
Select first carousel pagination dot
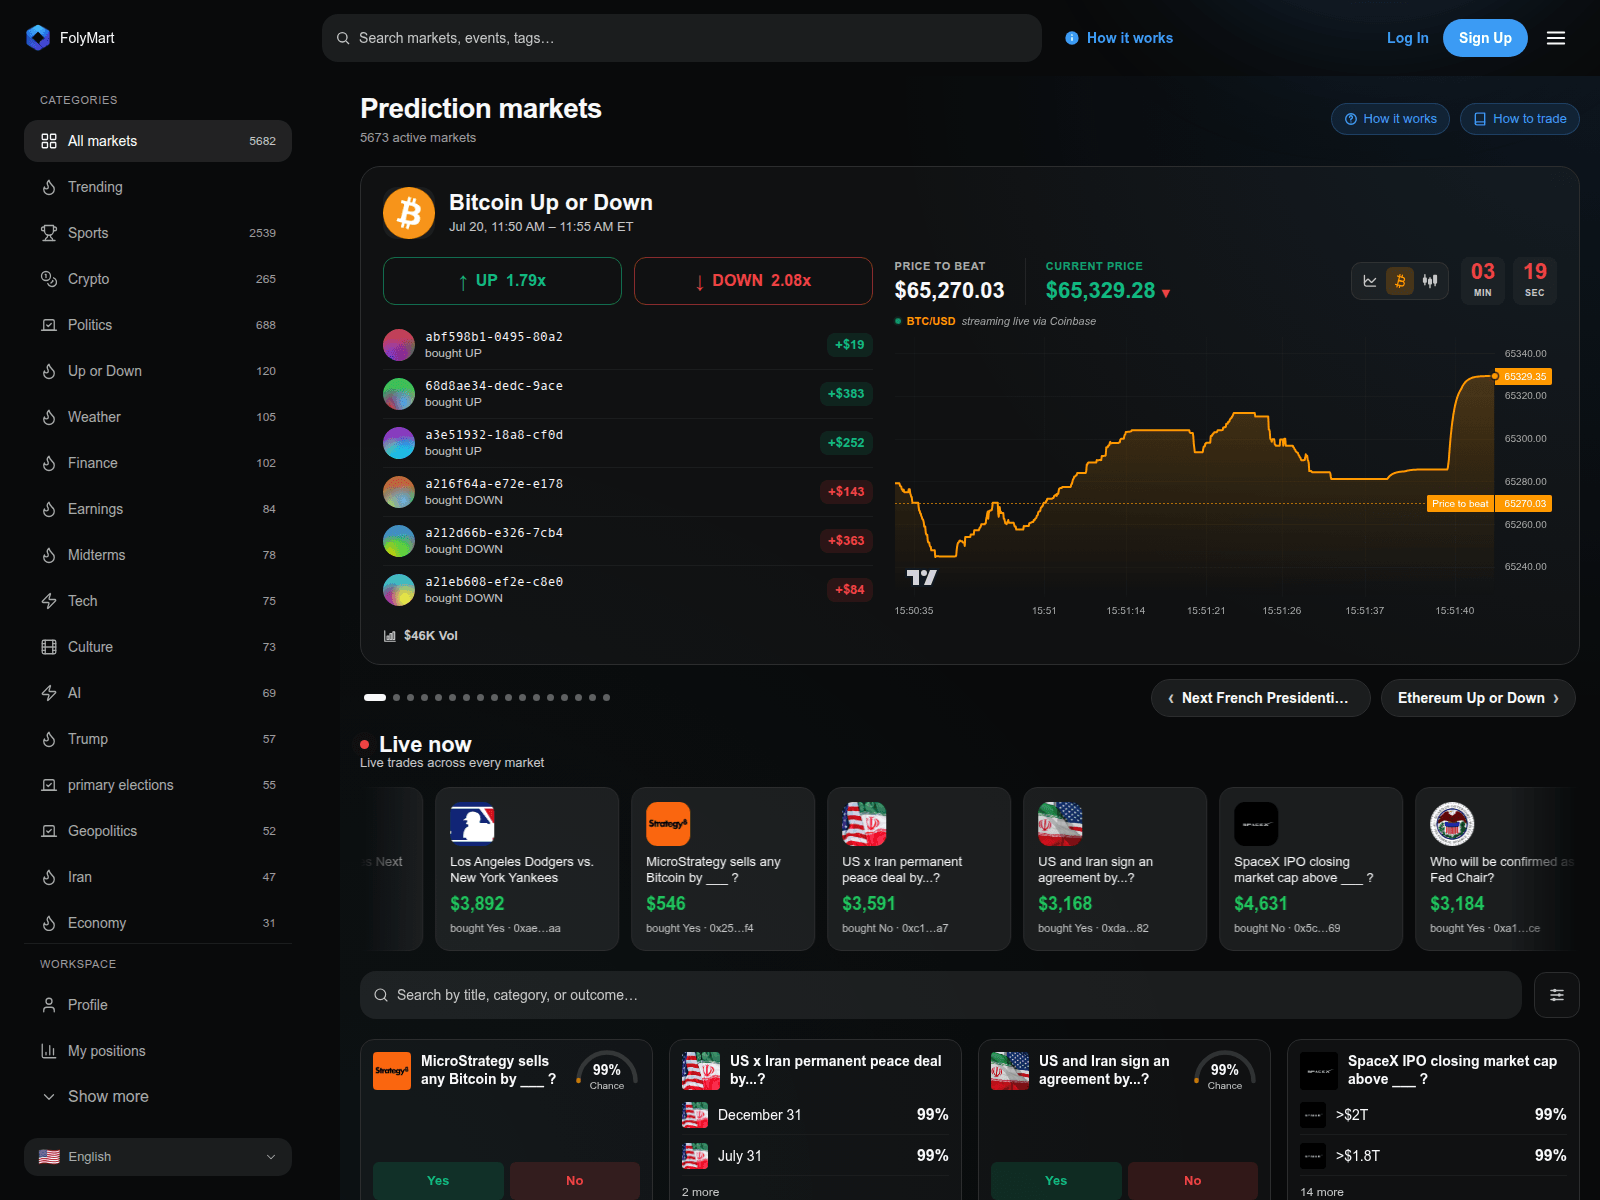(x=375, y=698)
